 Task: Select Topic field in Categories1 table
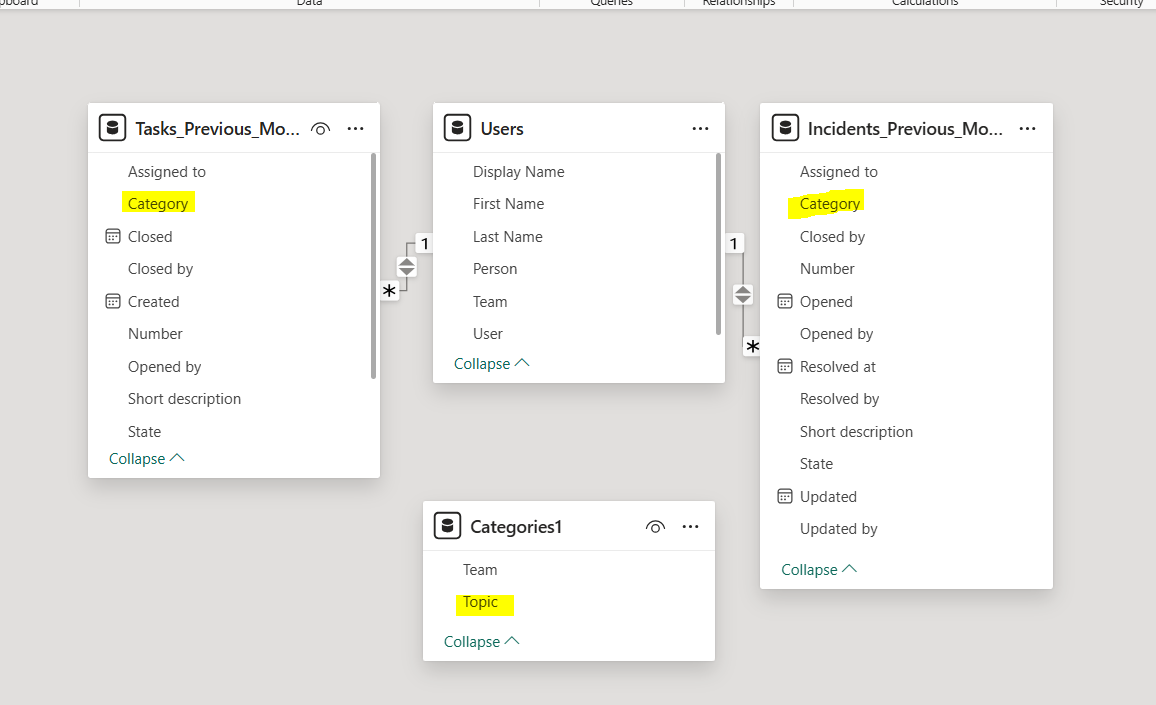pos(481,602)
